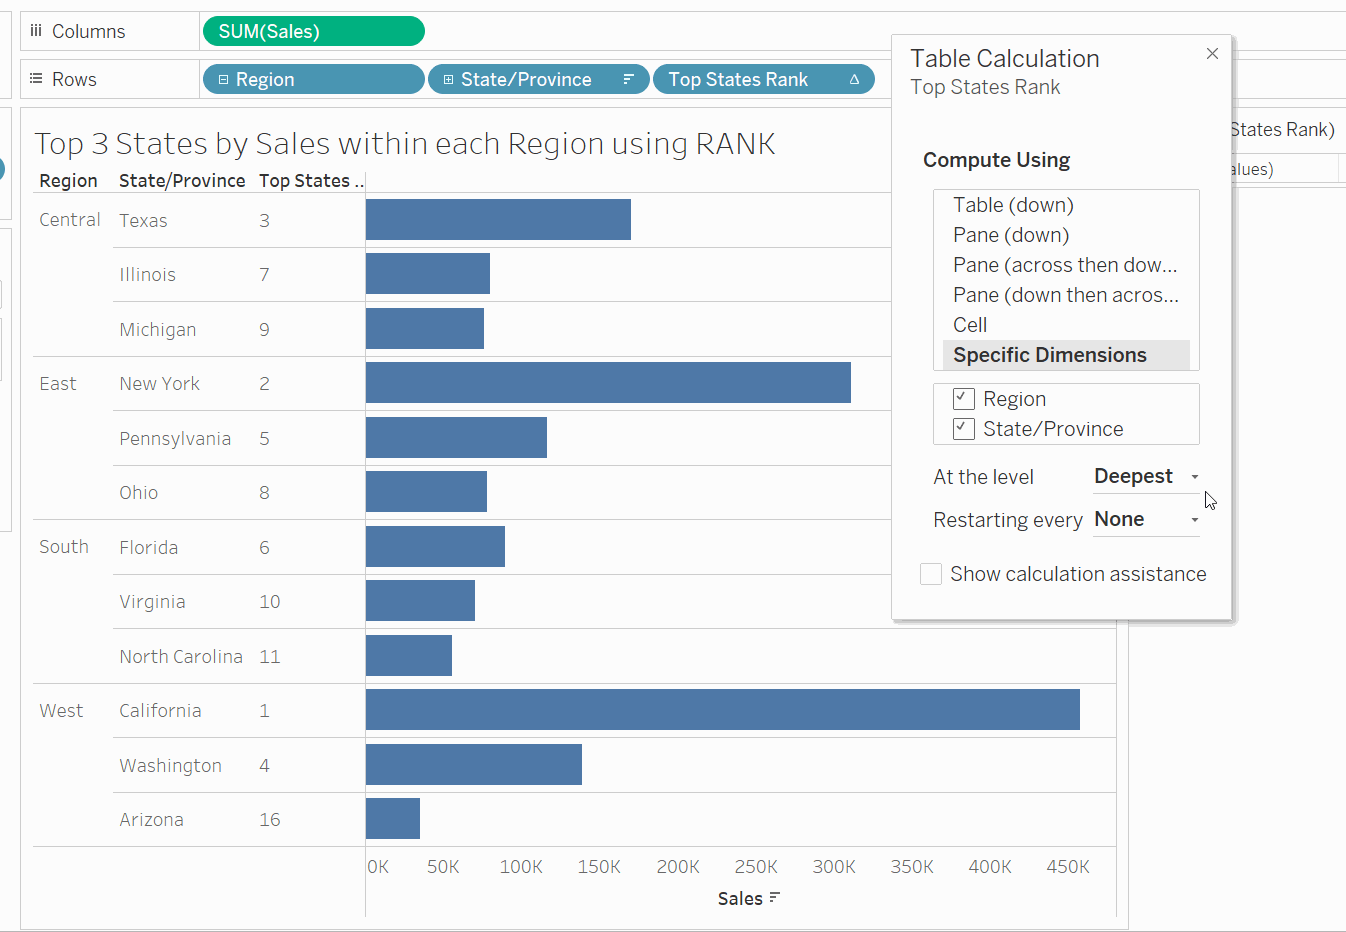The width and height of the screenshot is (1346, 932).
Task: Click the Columns shelf icon
Action: click(36, 31)
